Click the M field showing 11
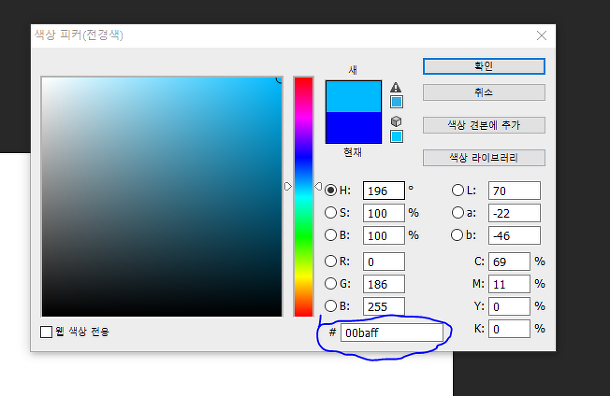The image size is (610, 396). tap(509, 284)
